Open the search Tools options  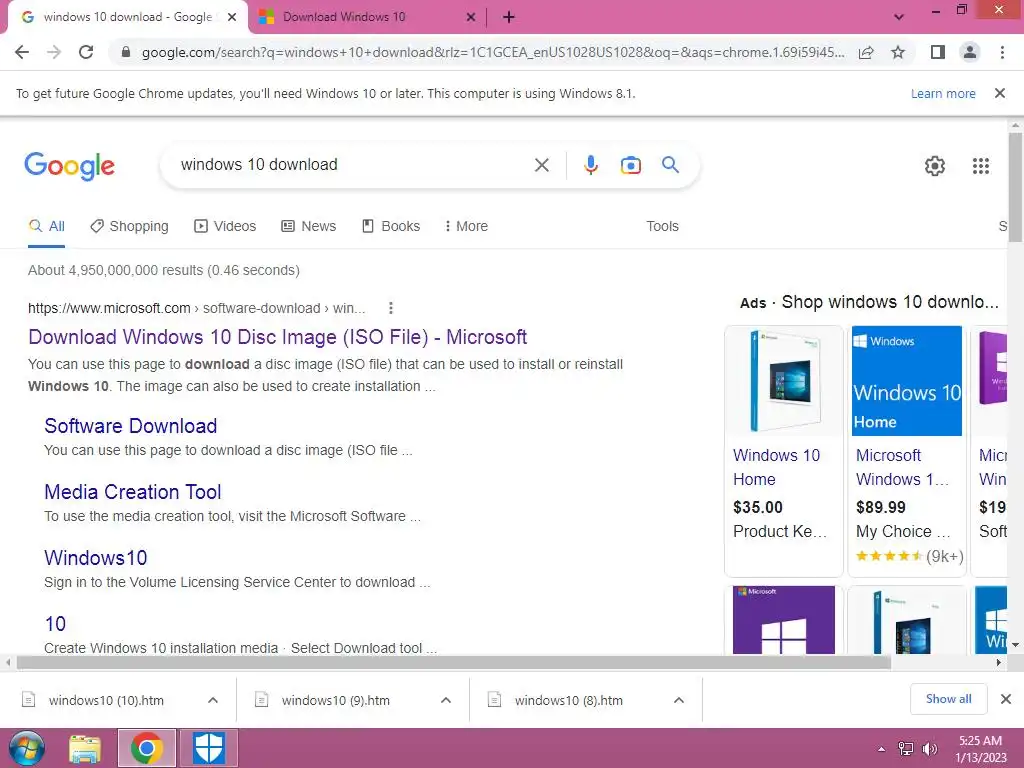[x=662, y=226]
